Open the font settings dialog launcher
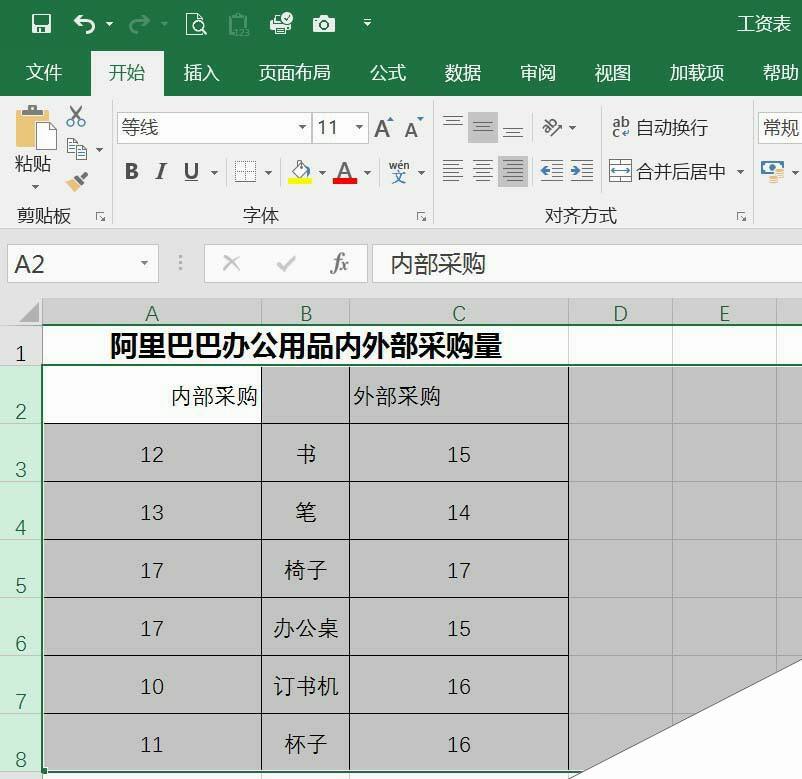The image size is (802, 779). 421,217
